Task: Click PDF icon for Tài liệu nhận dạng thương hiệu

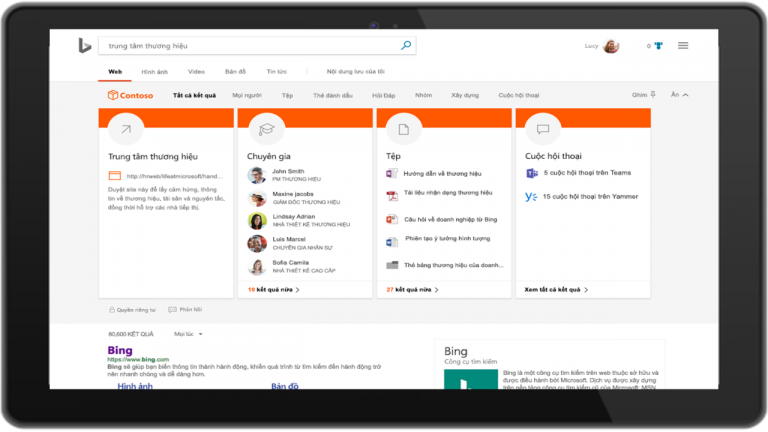Action: point(392,196)
